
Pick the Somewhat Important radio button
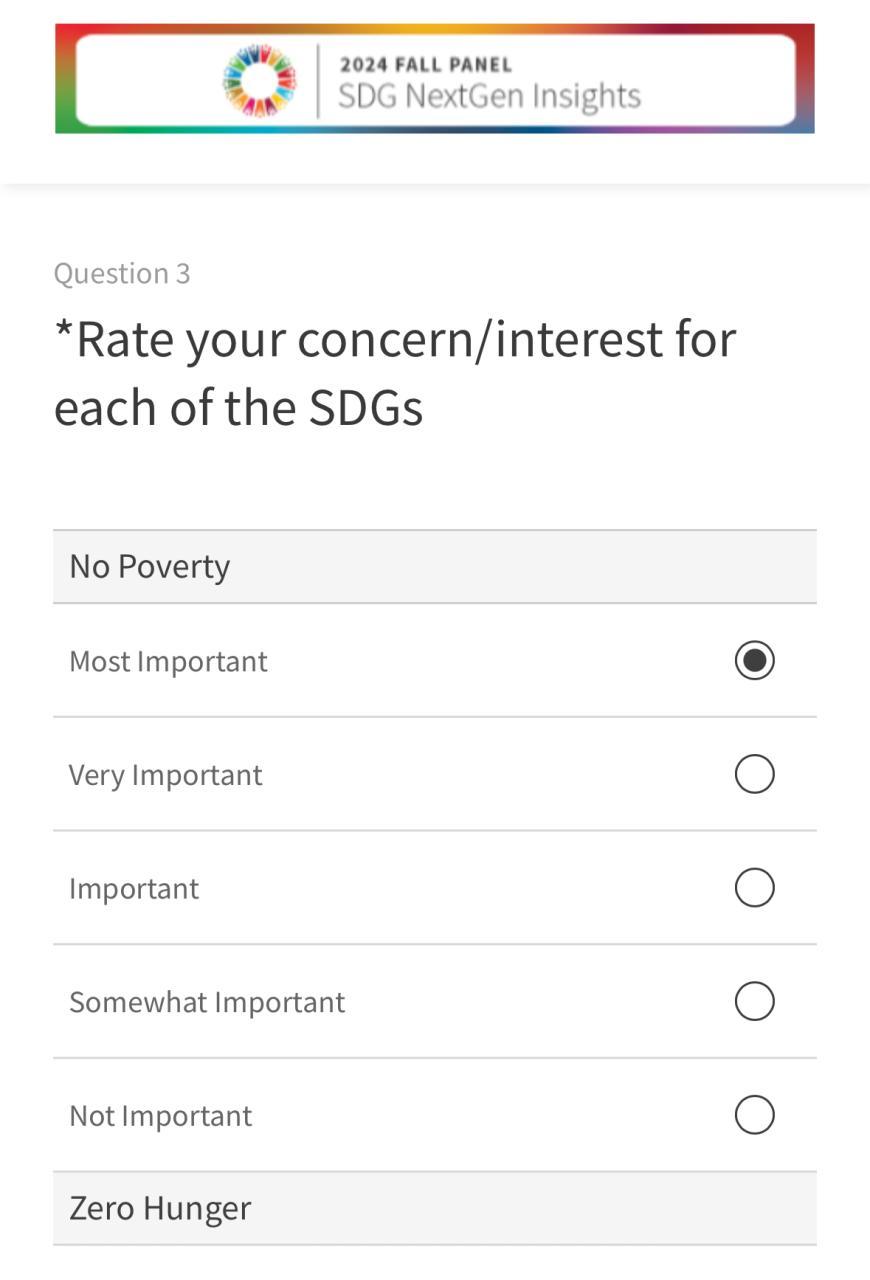click(754, 1001)
